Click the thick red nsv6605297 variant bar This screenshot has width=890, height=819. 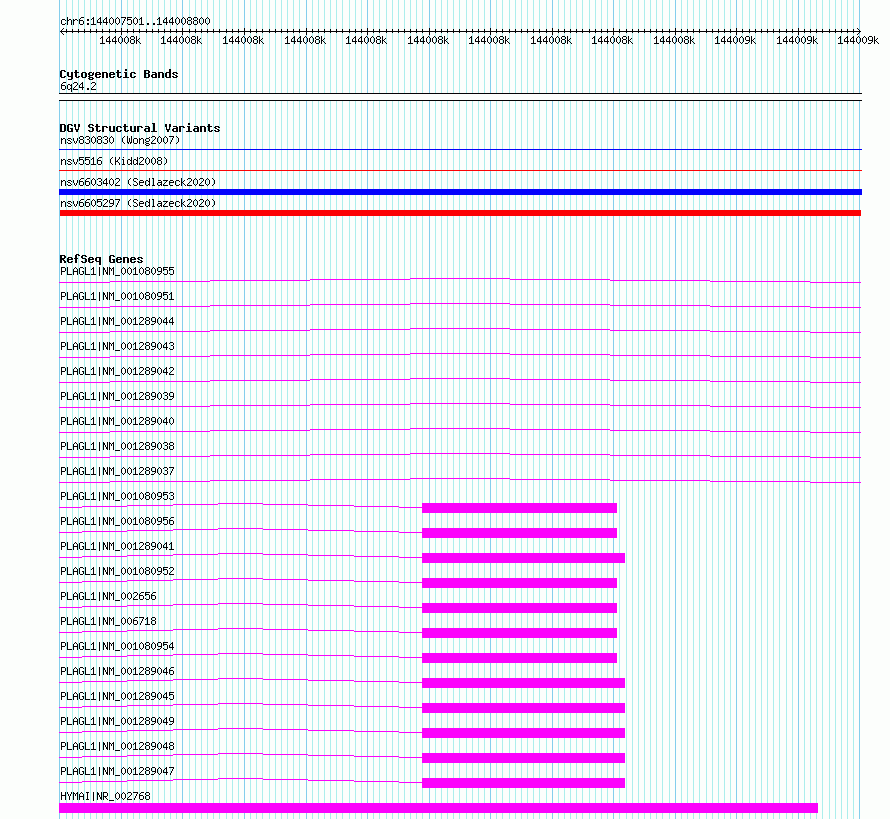point(460,213)
